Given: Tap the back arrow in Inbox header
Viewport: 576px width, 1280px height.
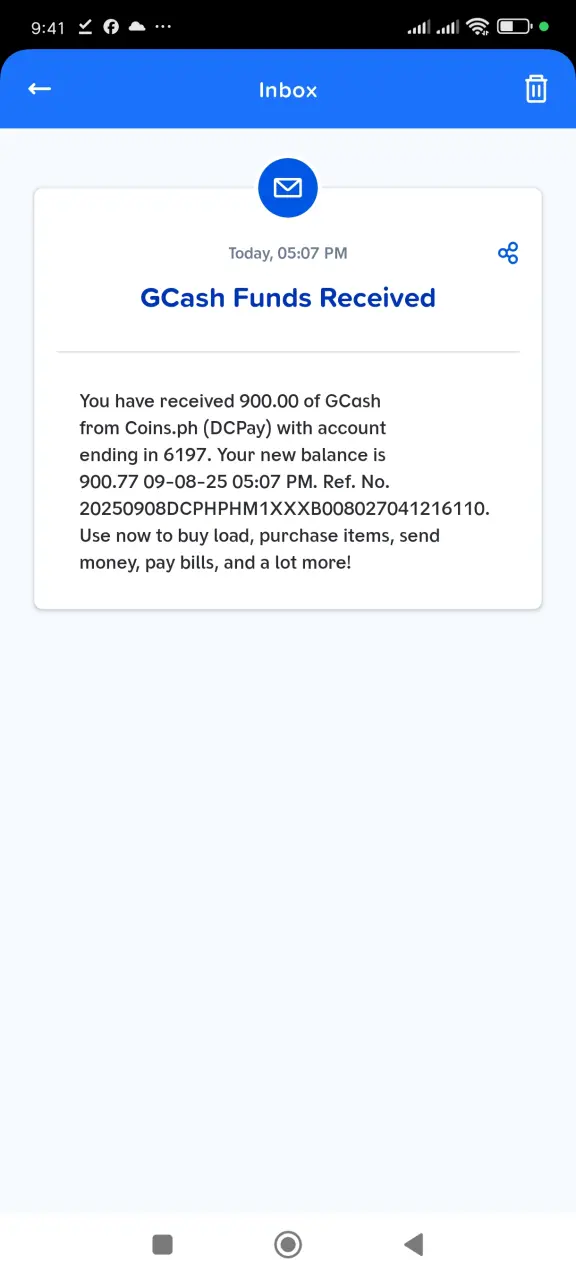Looking at the screenshot, I should (x=39, y=89).
